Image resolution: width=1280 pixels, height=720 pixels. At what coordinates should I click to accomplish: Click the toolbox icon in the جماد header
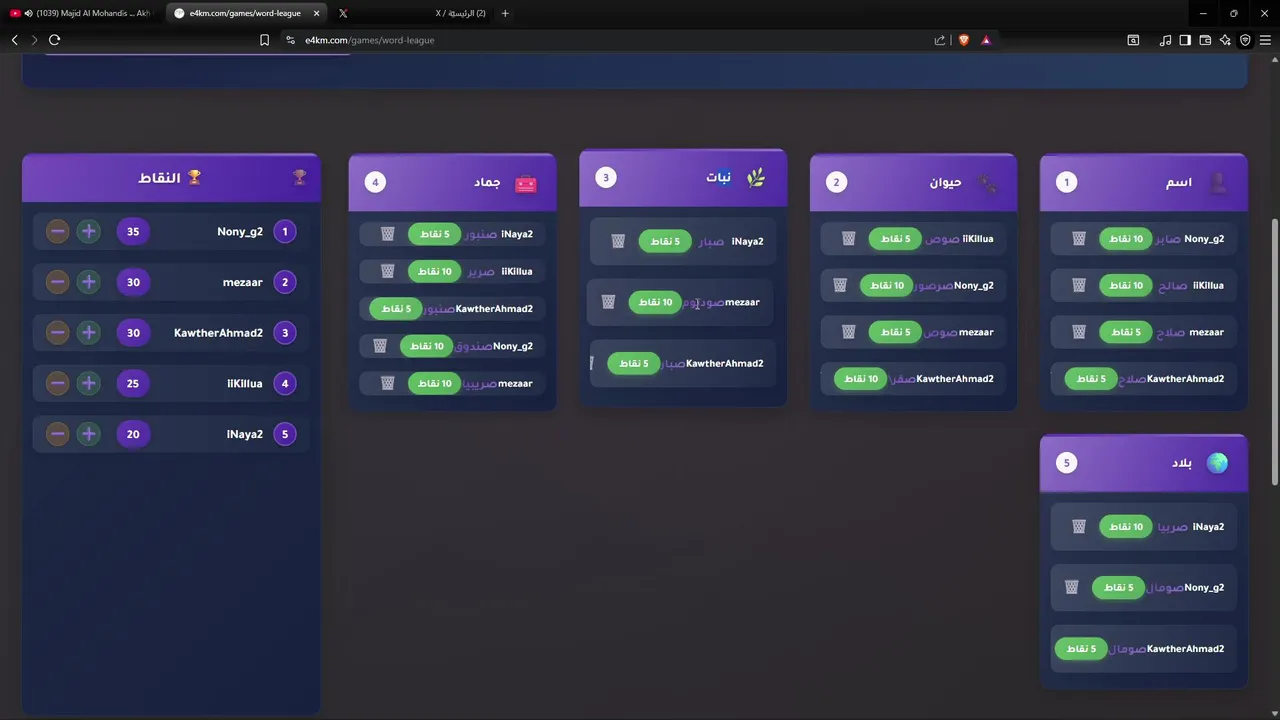526,183
